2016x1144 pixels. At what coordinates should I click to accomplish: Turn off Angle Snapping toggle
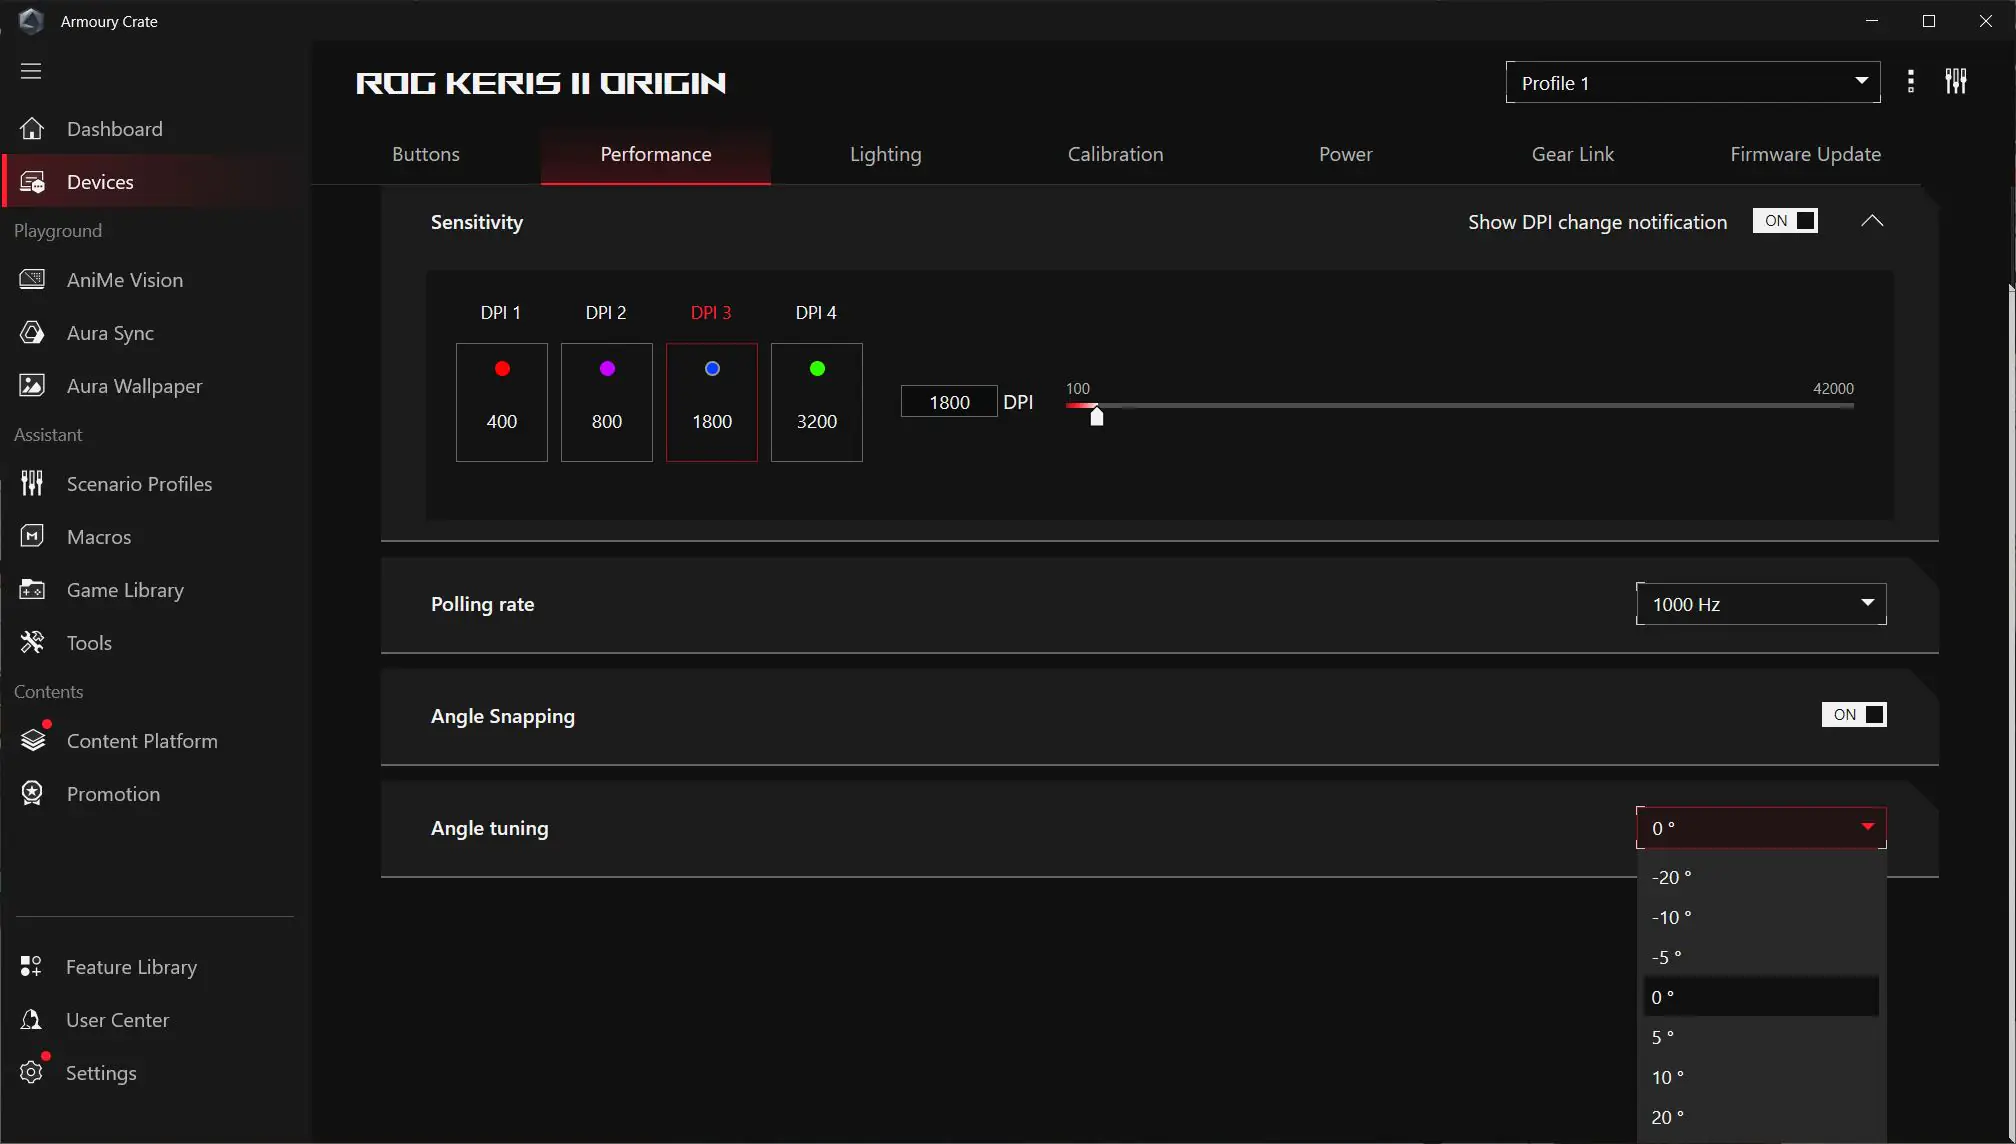tap(1853, 715)
